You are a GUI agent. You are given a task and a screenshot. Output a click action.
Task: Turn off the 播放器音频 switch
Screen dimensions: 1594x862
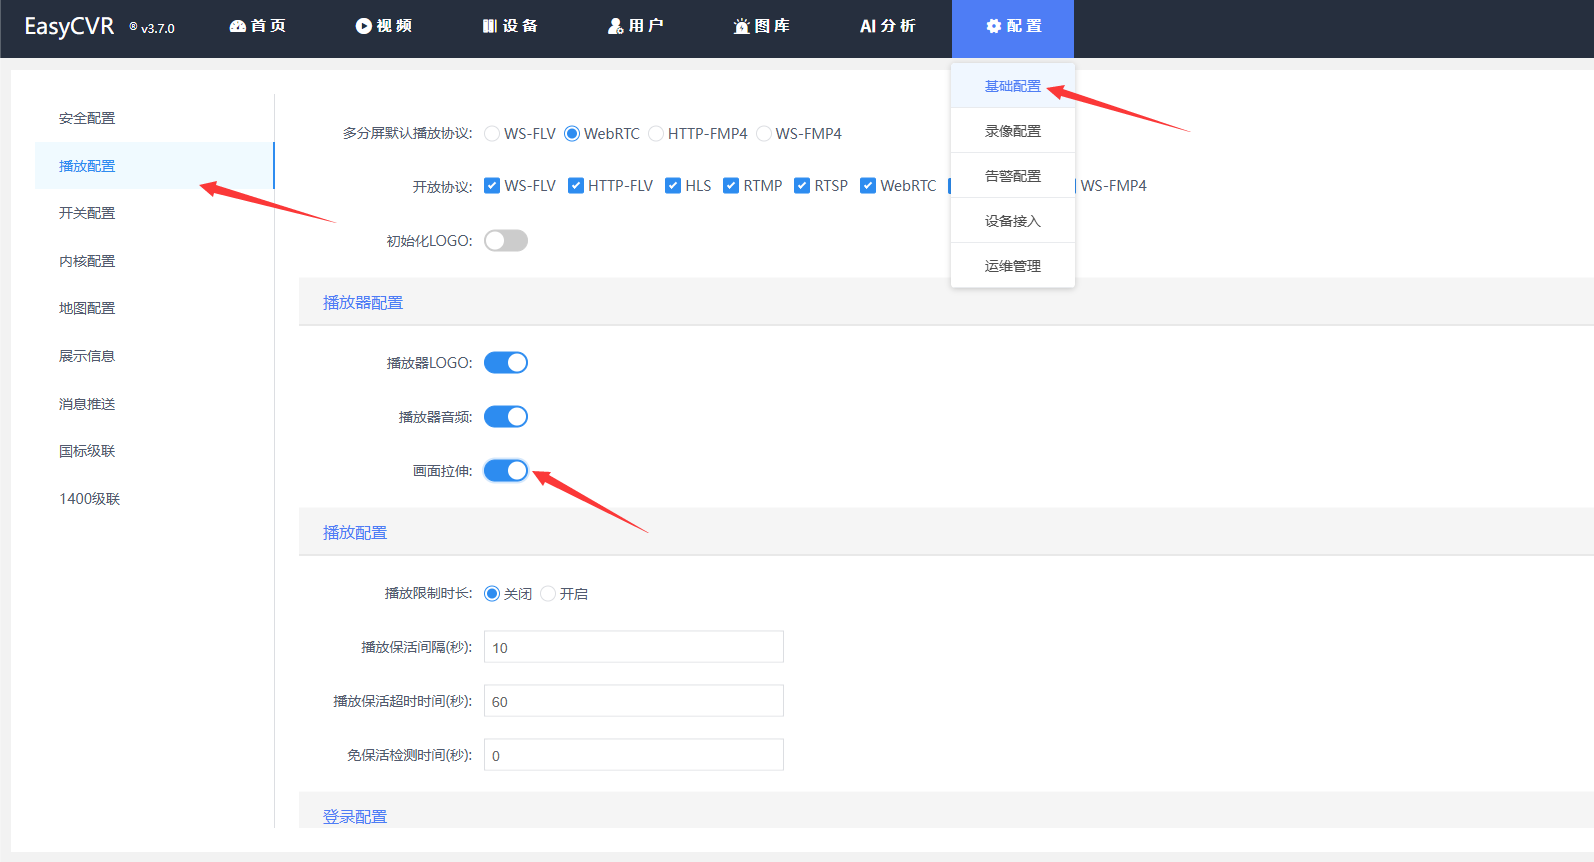click(506, 417)
